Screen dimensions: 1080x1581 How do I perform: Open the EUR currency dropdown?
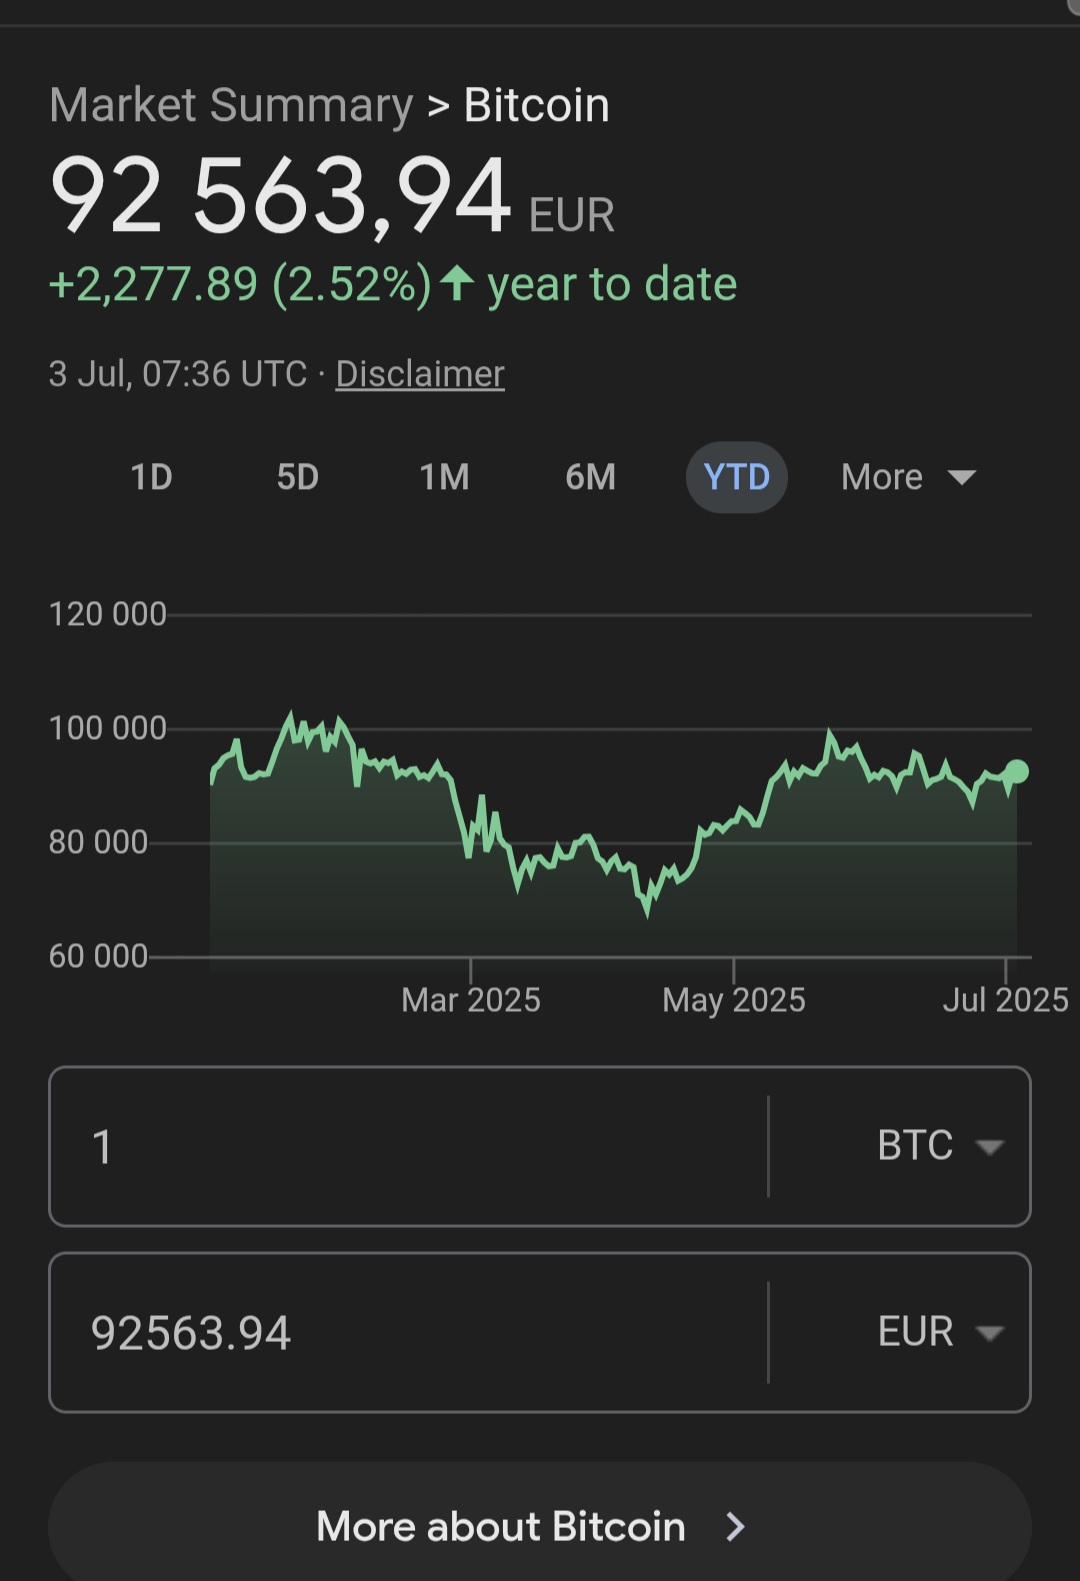(x=940, y=1332)
